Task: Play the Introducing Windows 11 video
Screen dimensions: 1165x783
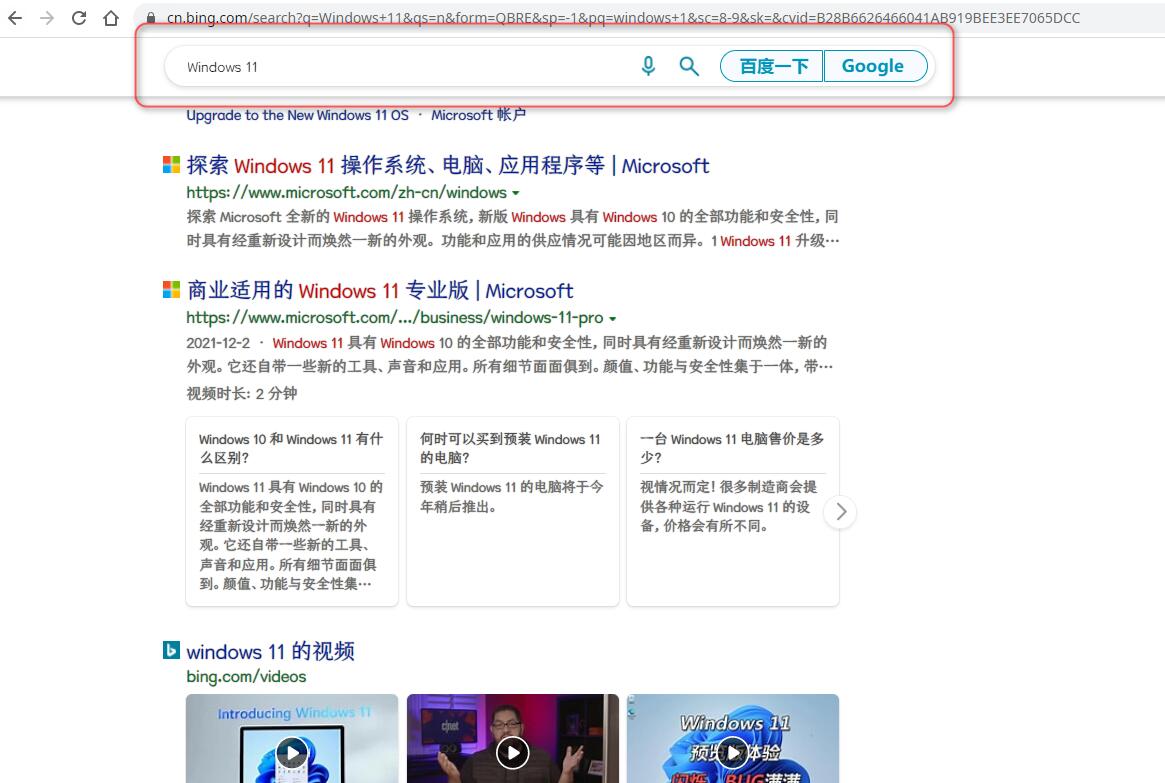Action: pos(292,751)
